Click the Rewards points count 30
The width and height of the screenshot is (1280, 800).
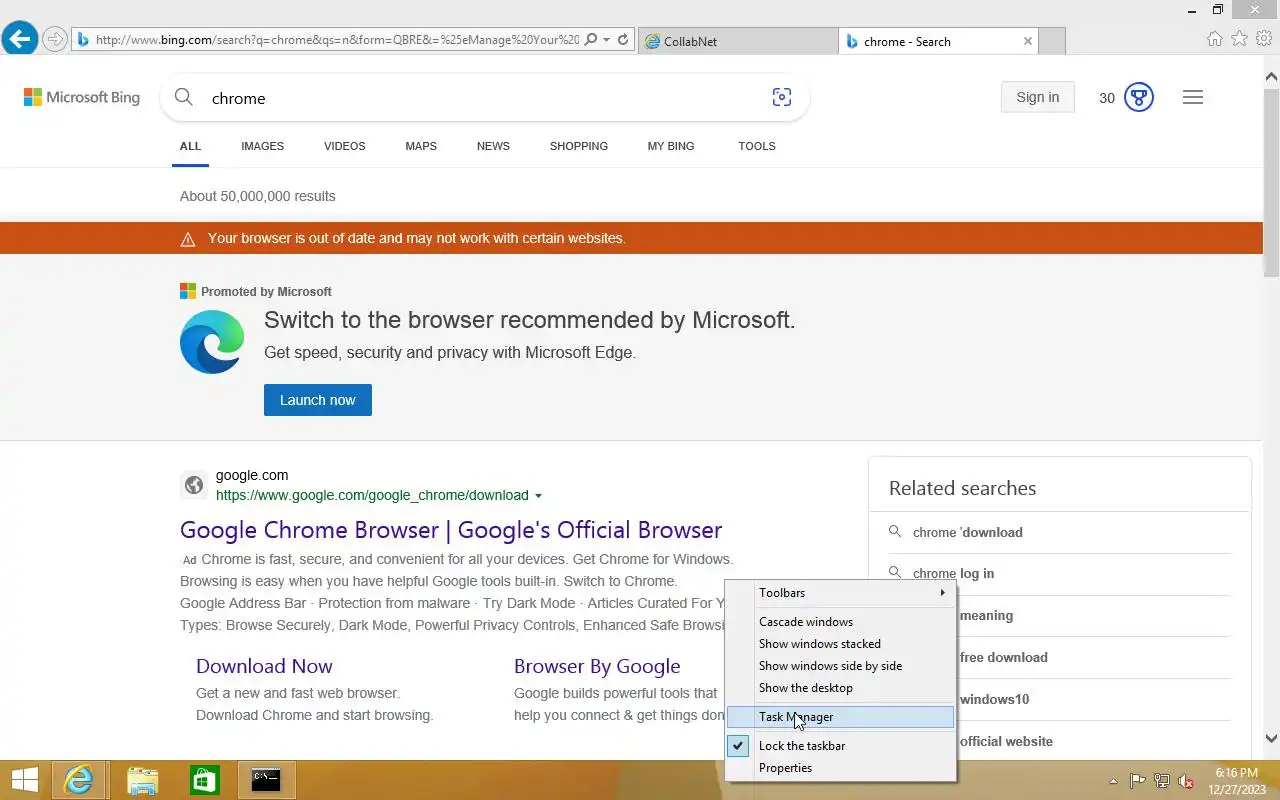tap(1107, 98)
